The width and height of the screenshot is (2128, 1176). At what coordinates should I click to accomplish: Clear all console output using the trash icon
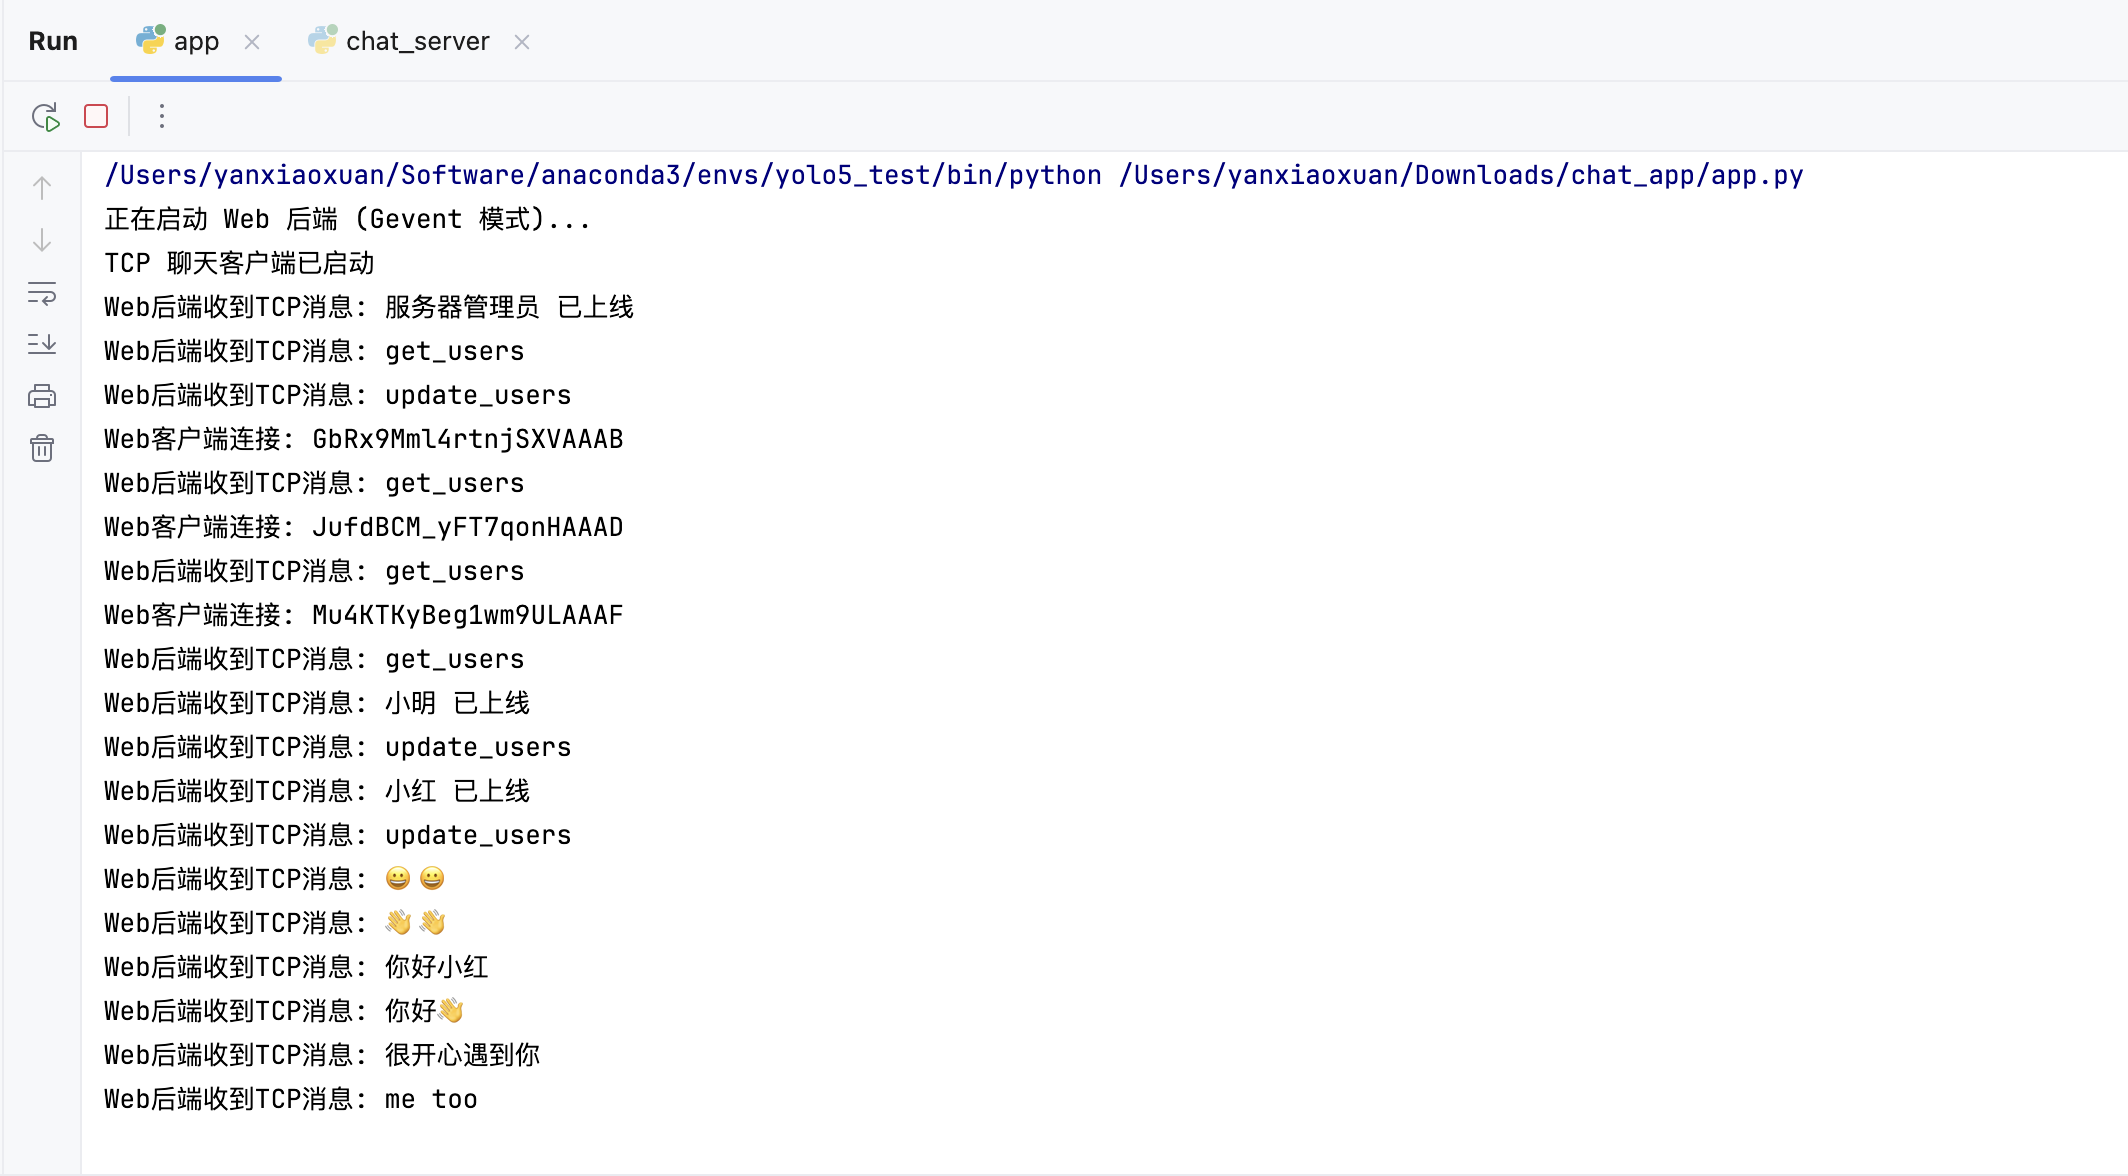[41, 448]
